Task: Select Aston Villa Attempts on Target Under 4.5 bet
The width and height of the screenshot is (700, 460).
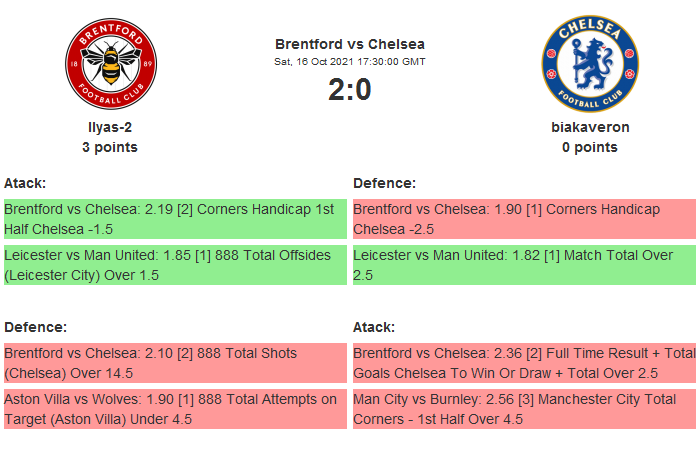Action: tap(174, 408)
